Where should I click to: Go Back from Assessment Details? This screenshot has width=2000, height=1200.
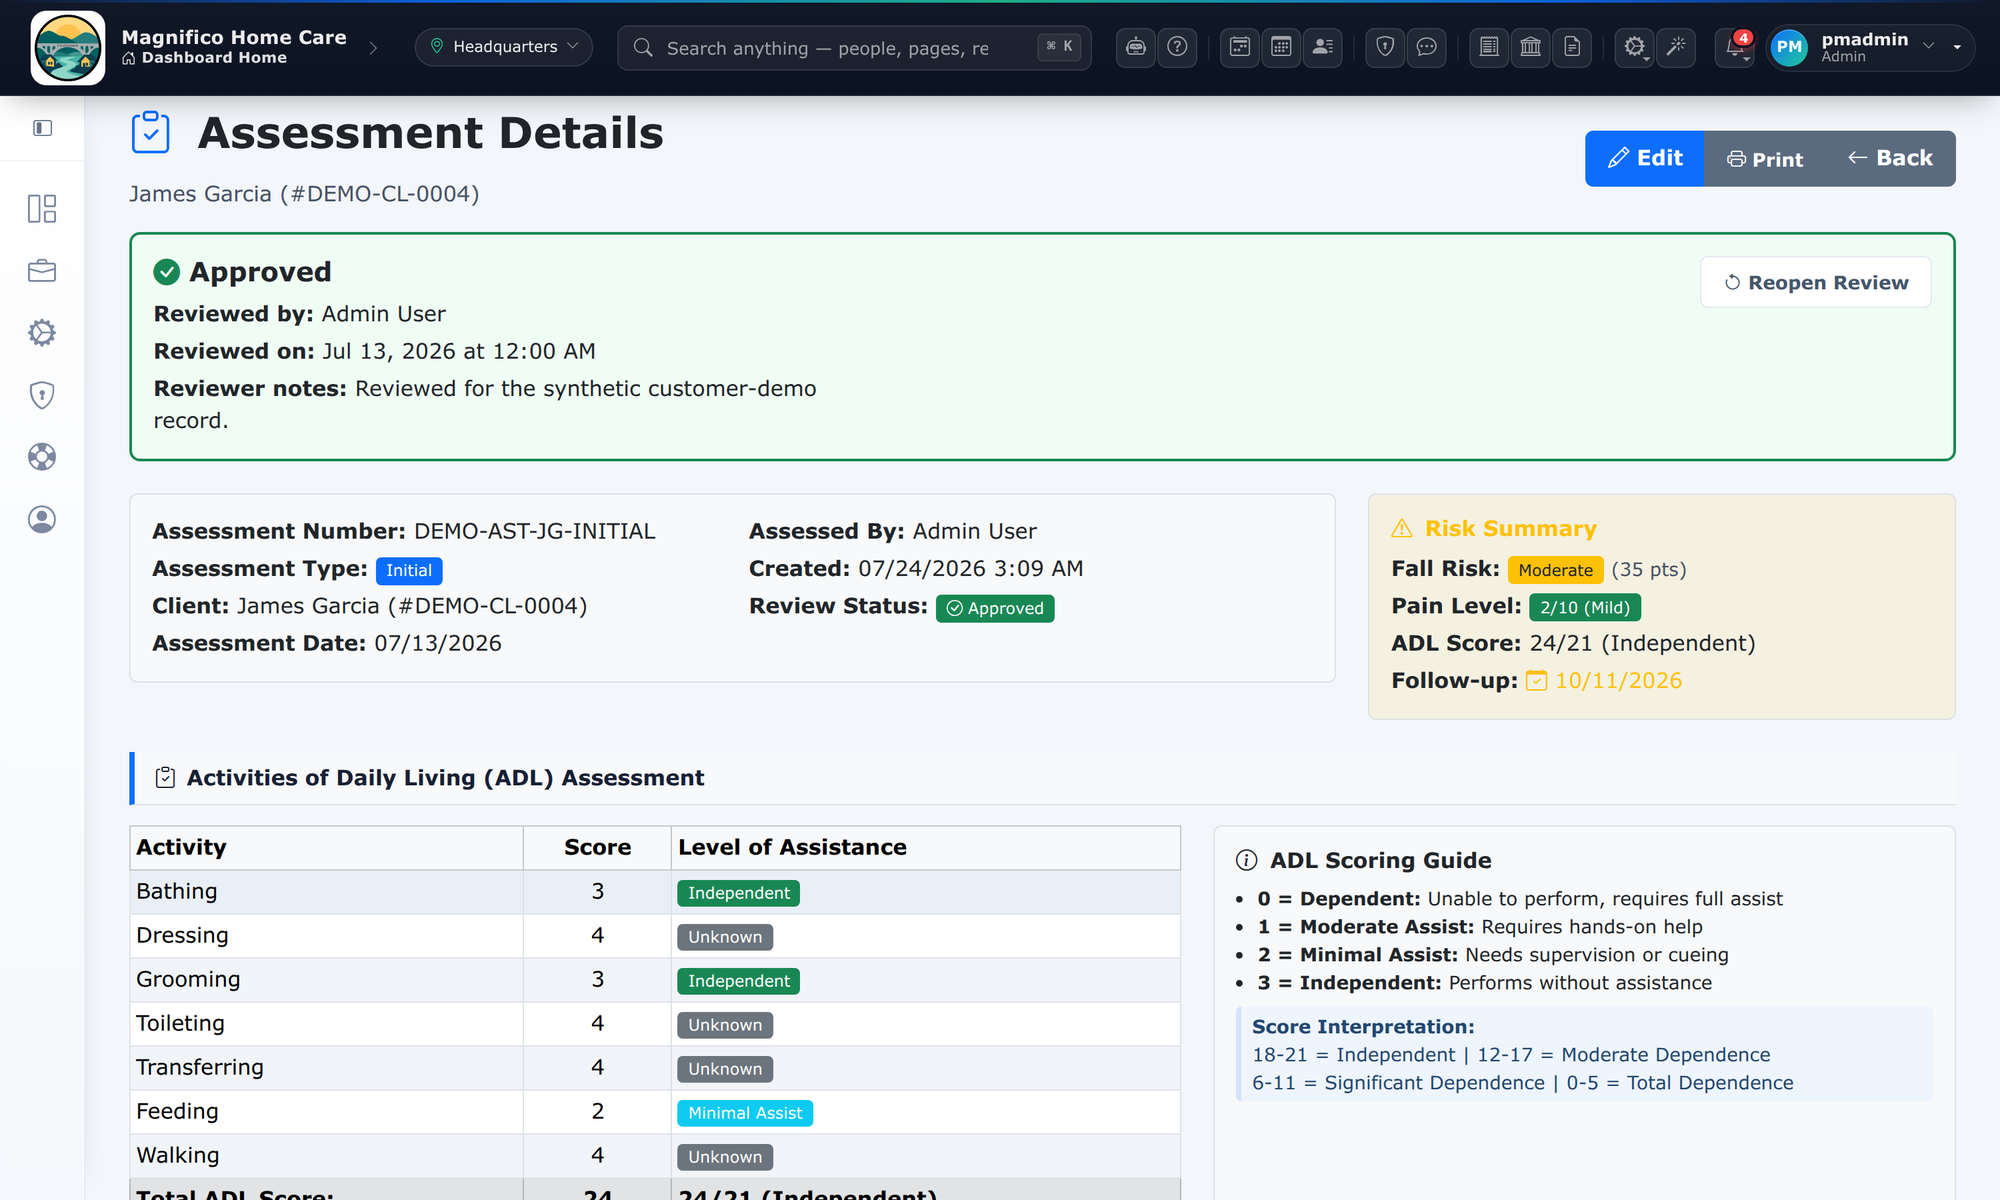(1890, 158)
